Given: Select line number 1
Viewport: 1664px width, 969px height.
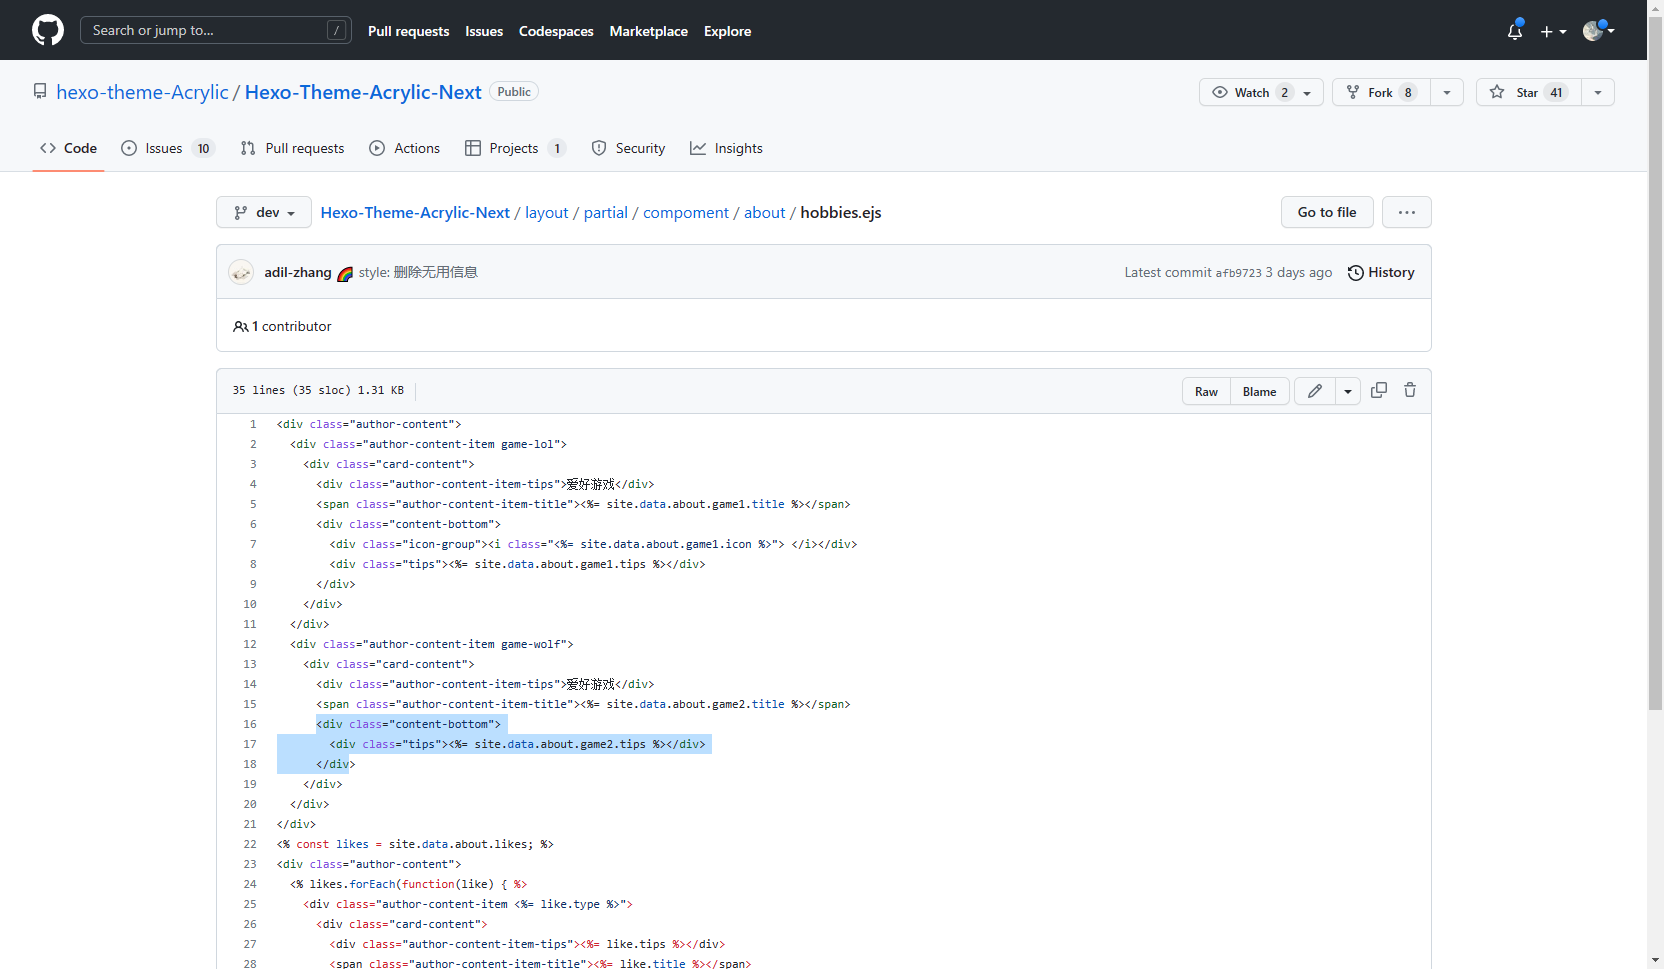Looking at the screenshot, I should coord(253,424).
